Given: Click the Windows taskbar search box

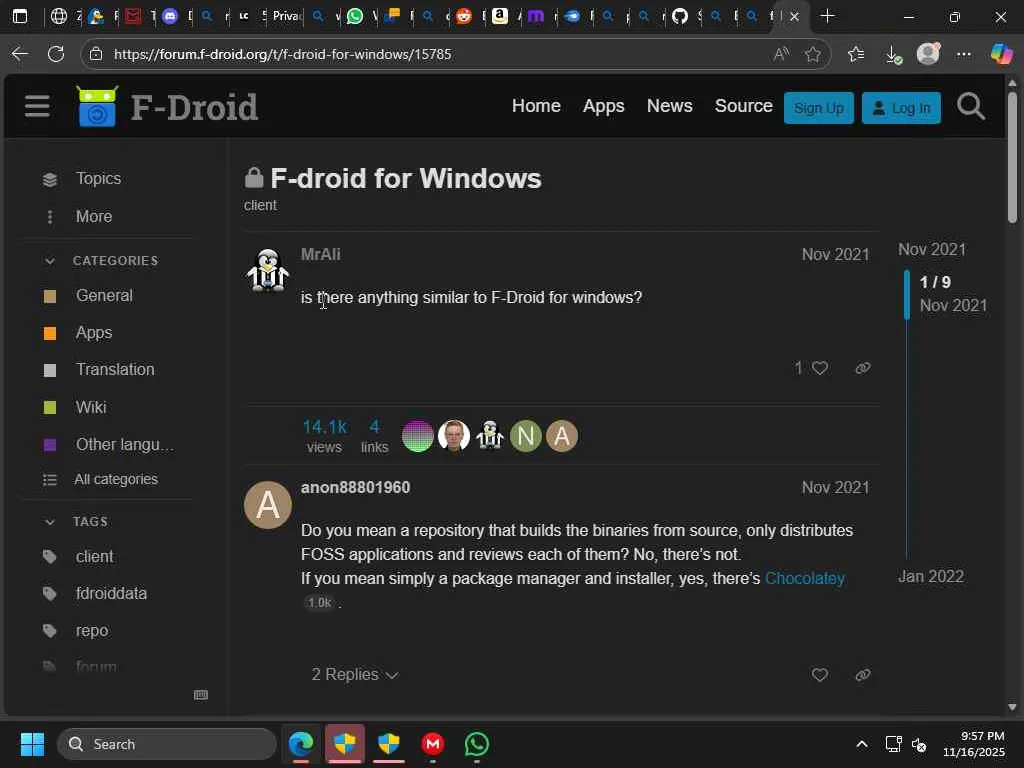Looking at the screenshot, I should (x=167, y=744).
